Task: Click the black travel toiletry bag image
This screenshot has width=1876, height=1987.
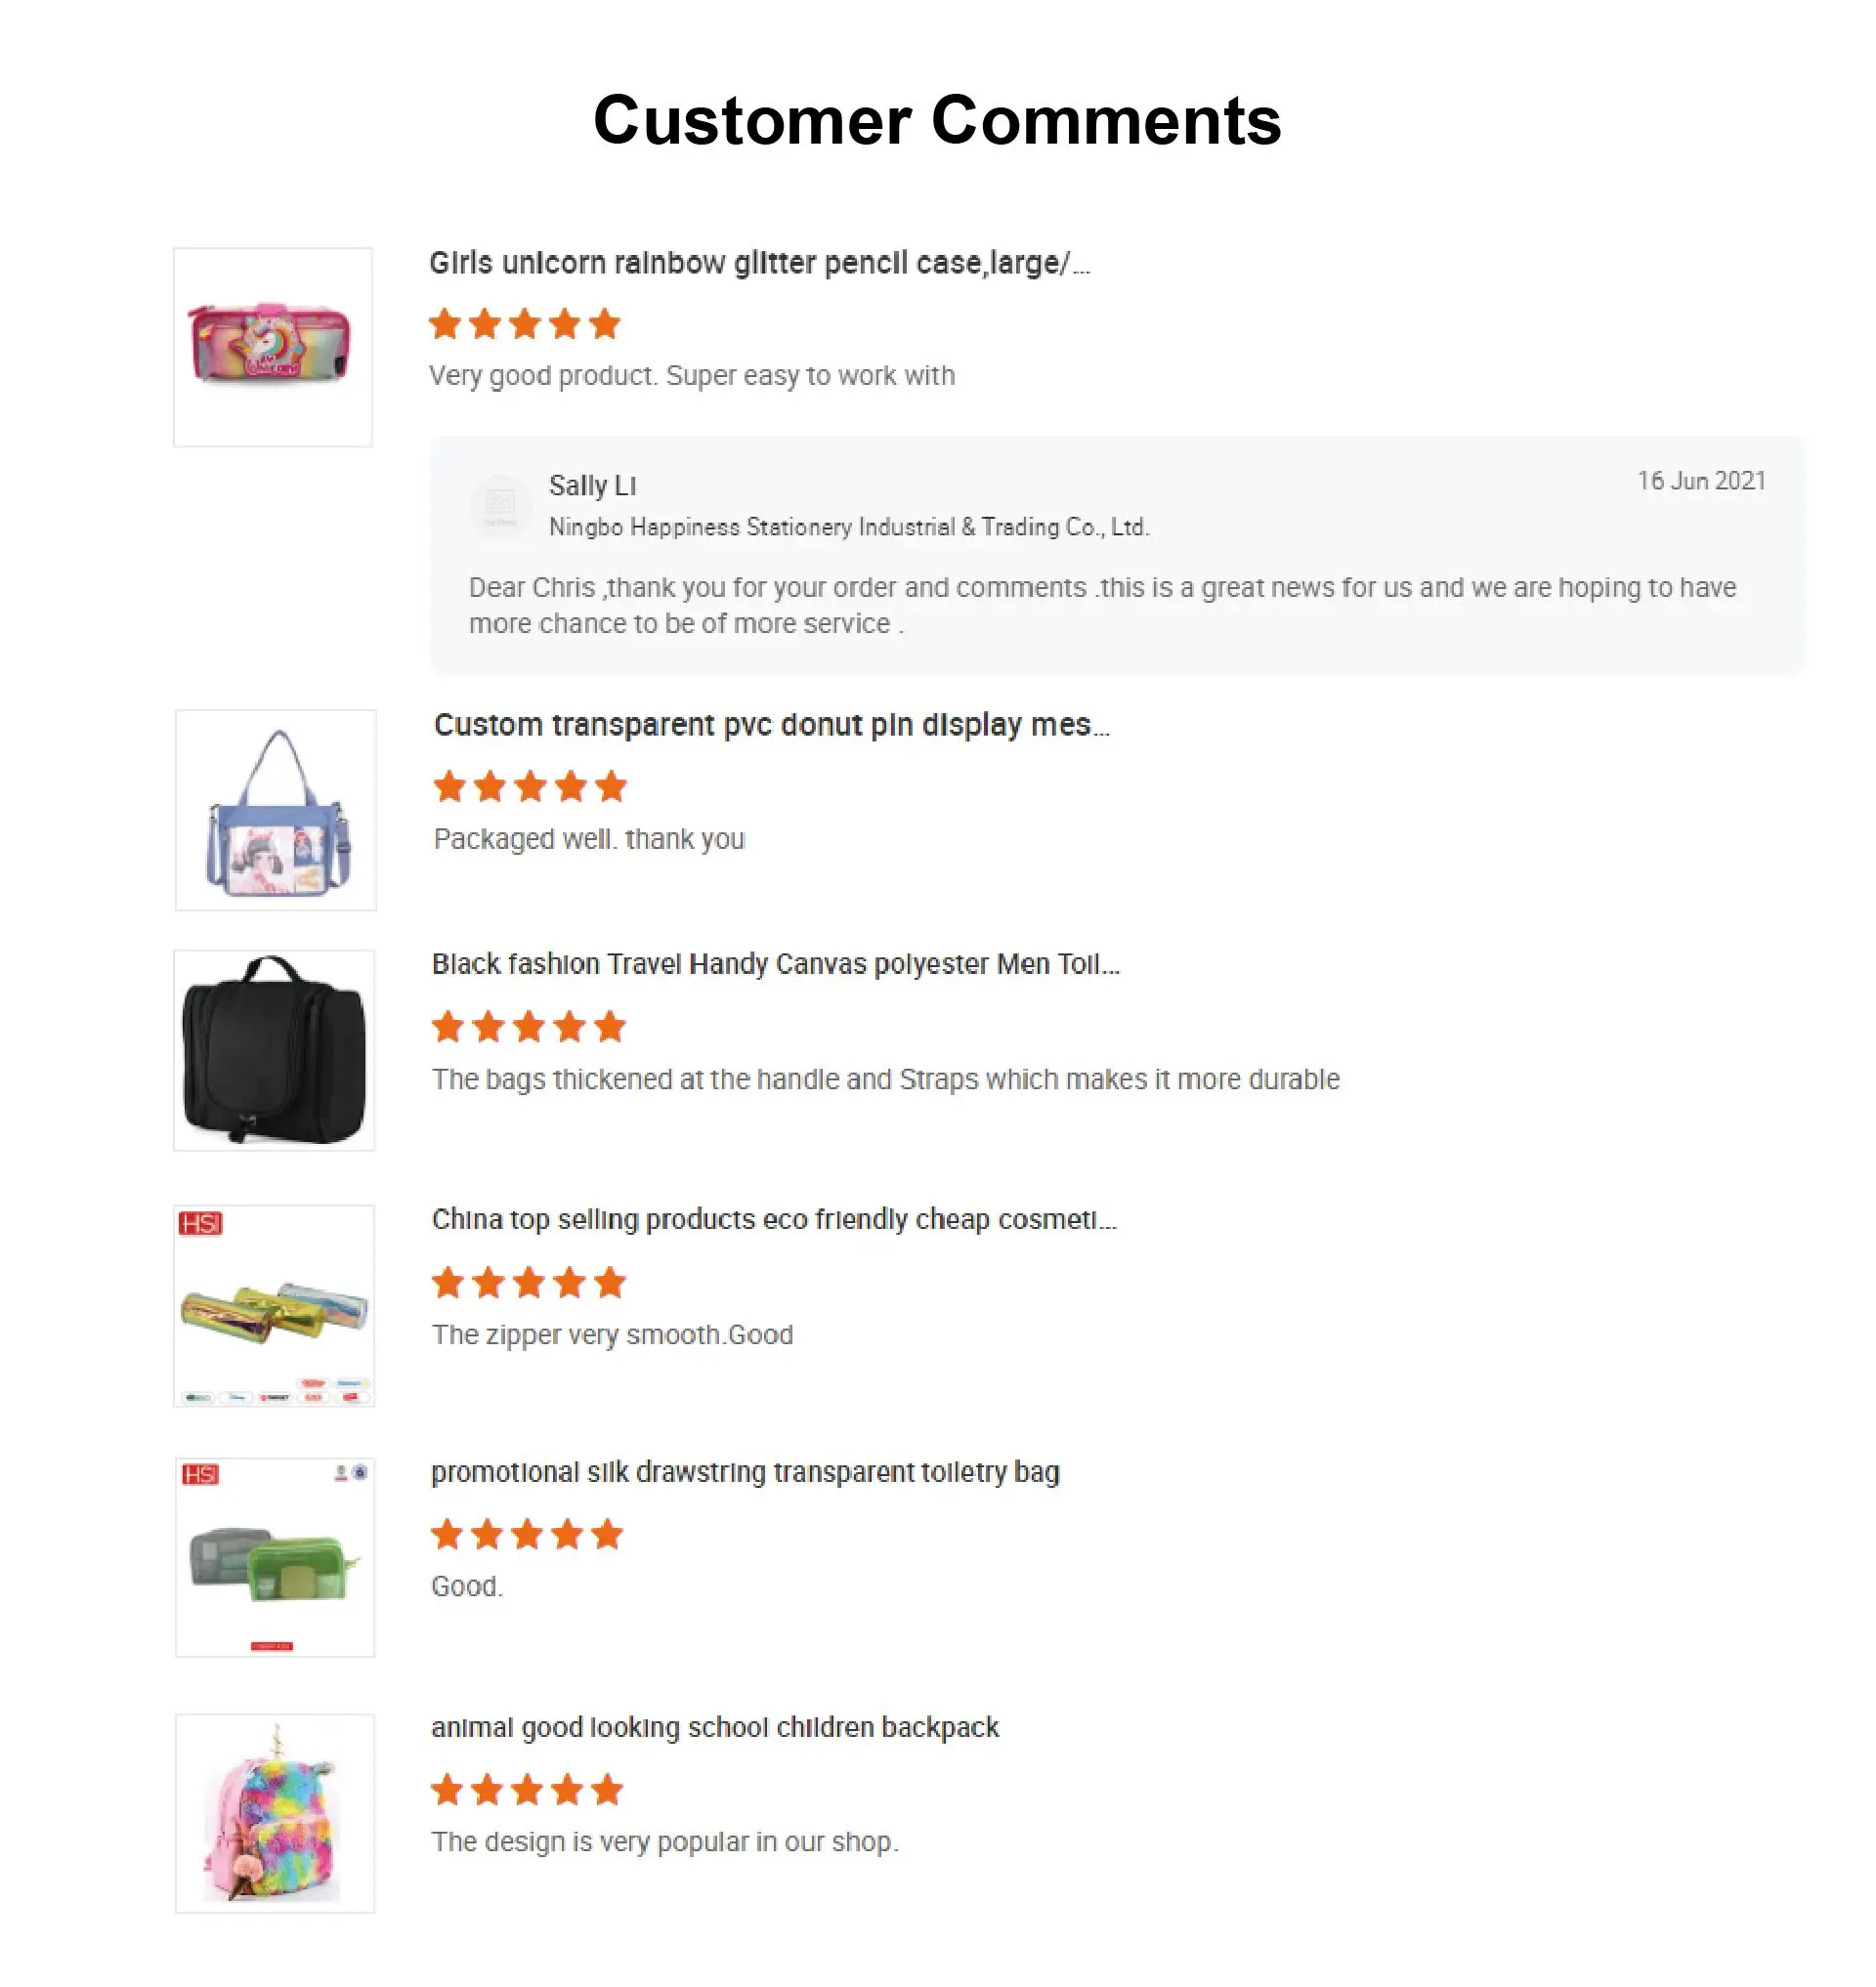Action: 274,1050
